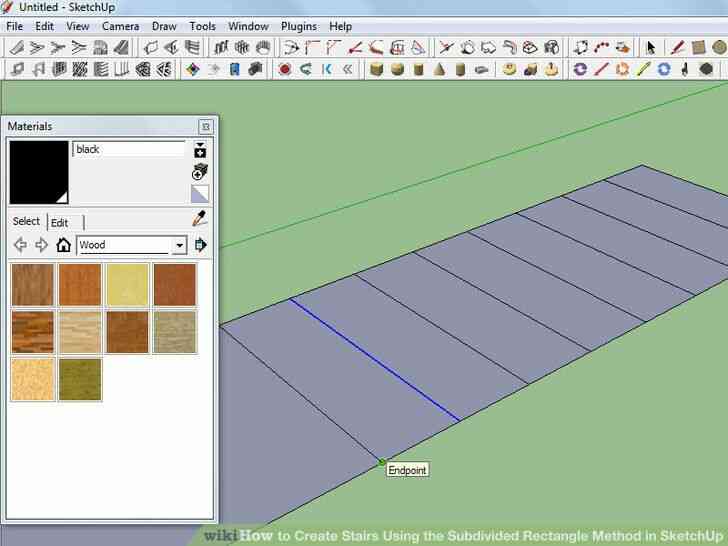
Task: Open the Draw menu
Action: [164, 26]
